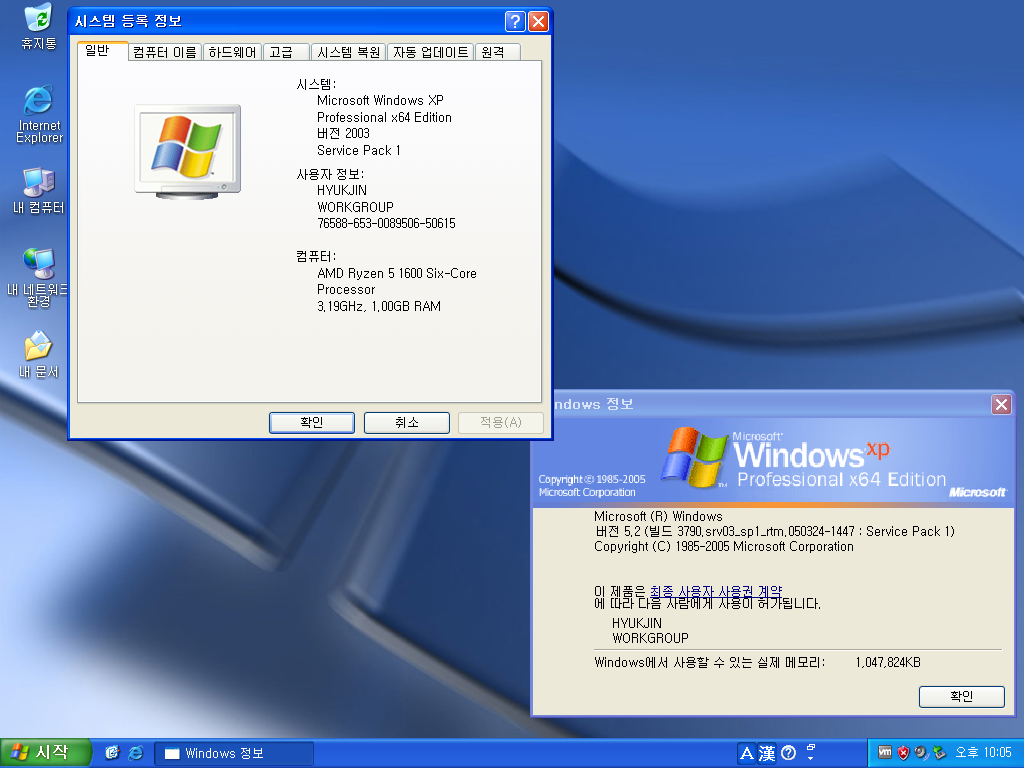
Task: Click 'Professional x64 Edition' in system info
Action: pos(384,118)
